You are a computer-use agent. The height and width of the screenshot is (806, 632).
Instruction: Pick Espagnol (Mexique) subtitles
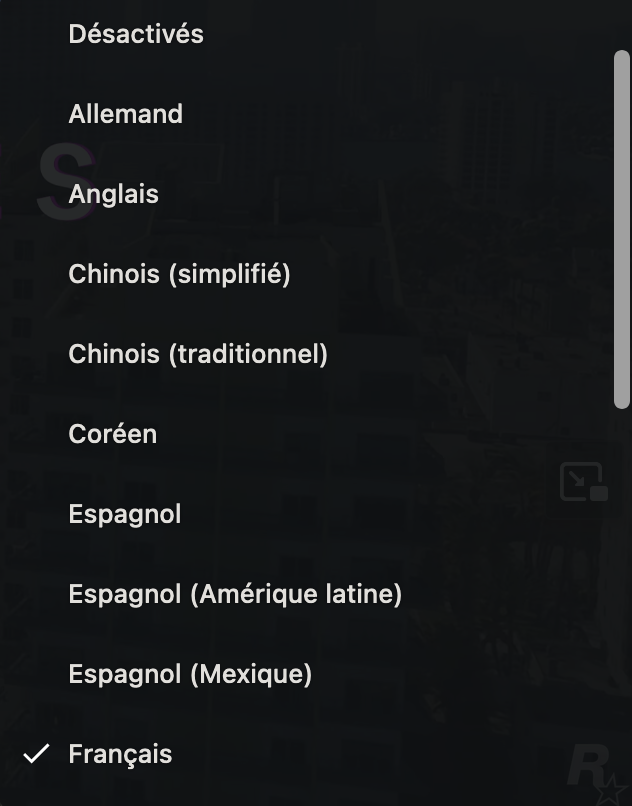coord(189,674)
